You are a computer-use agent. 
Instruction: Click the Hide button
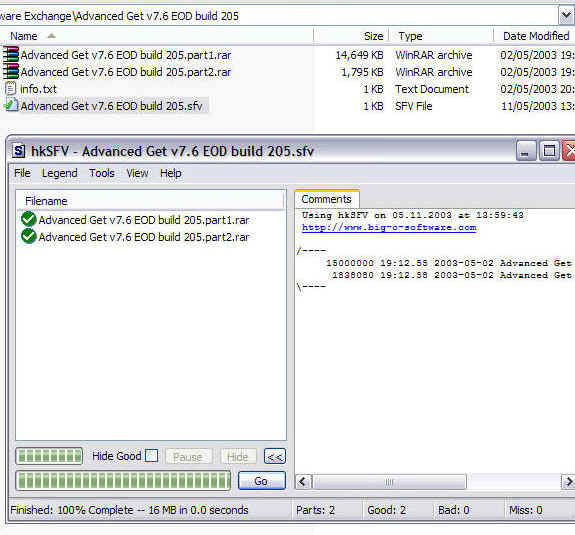coord(238,457)
